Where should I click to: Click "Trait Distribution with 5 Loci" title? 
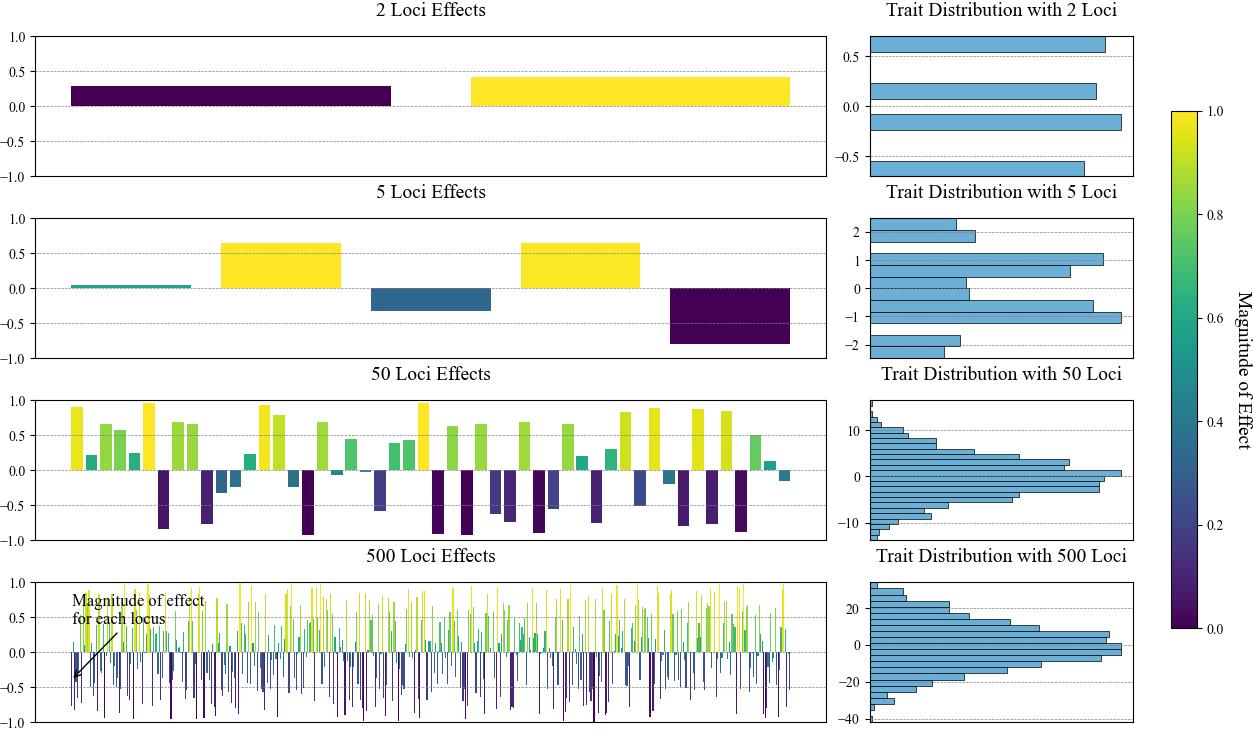(1001, 192)
